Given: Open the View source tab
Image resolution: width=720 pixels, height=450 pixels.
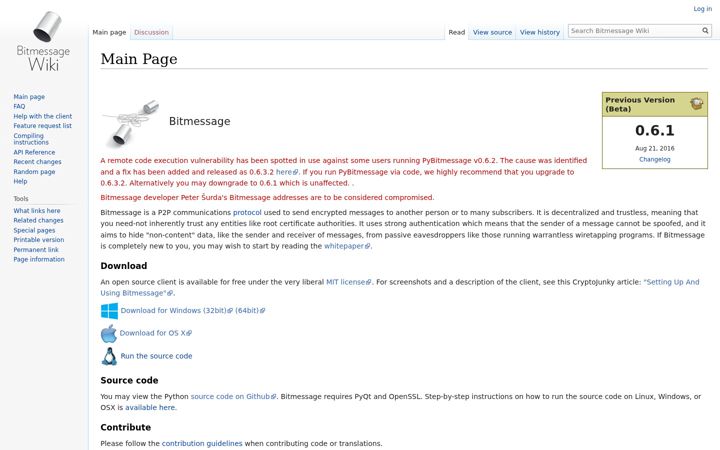Looking at the screenshot, I should pyautogui.click(x=492, y=32).
